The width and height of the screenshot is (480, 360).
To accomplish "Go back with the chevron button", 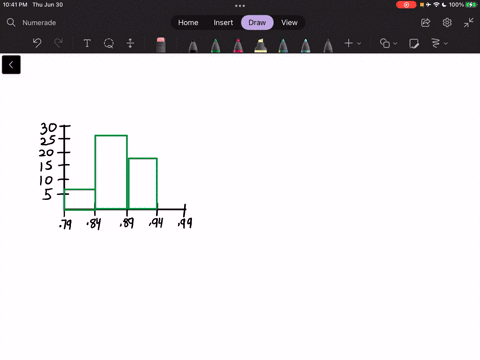I will pos(11,65).
